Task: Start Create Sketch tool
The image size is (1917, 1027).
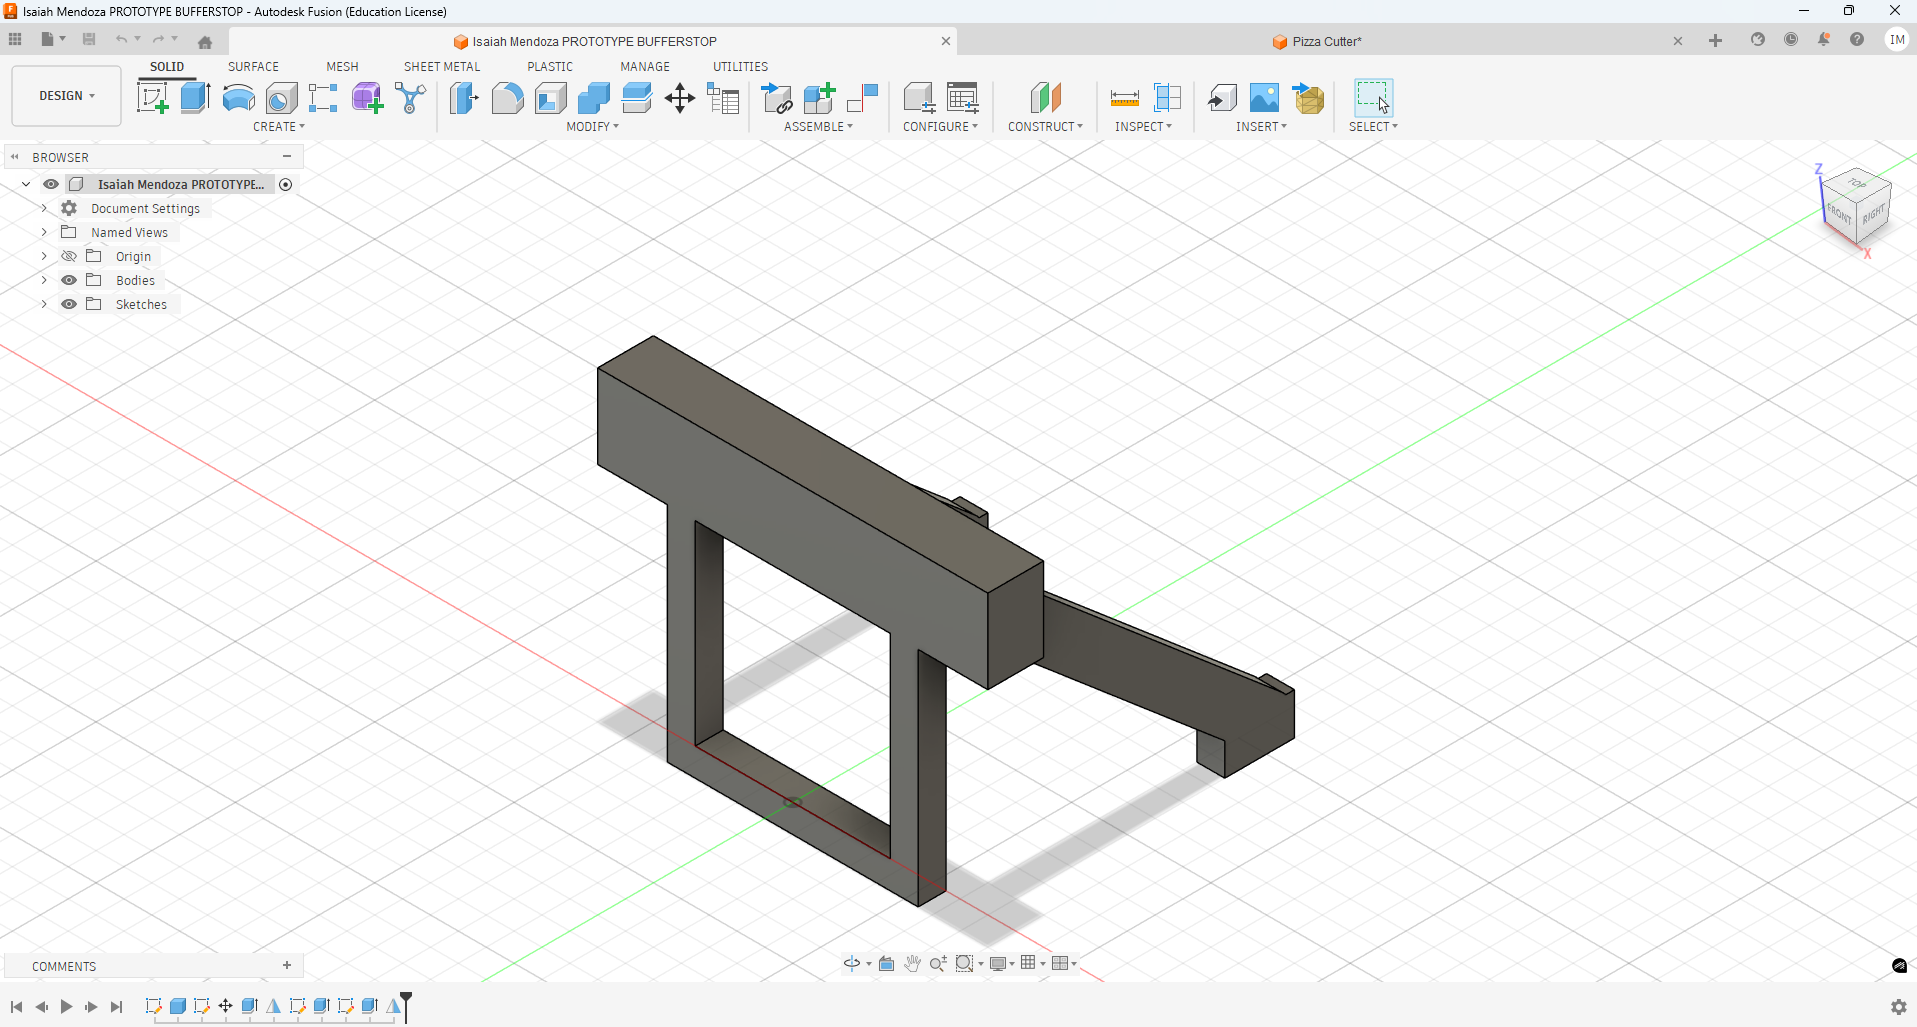Action: [x=152, y=98]
